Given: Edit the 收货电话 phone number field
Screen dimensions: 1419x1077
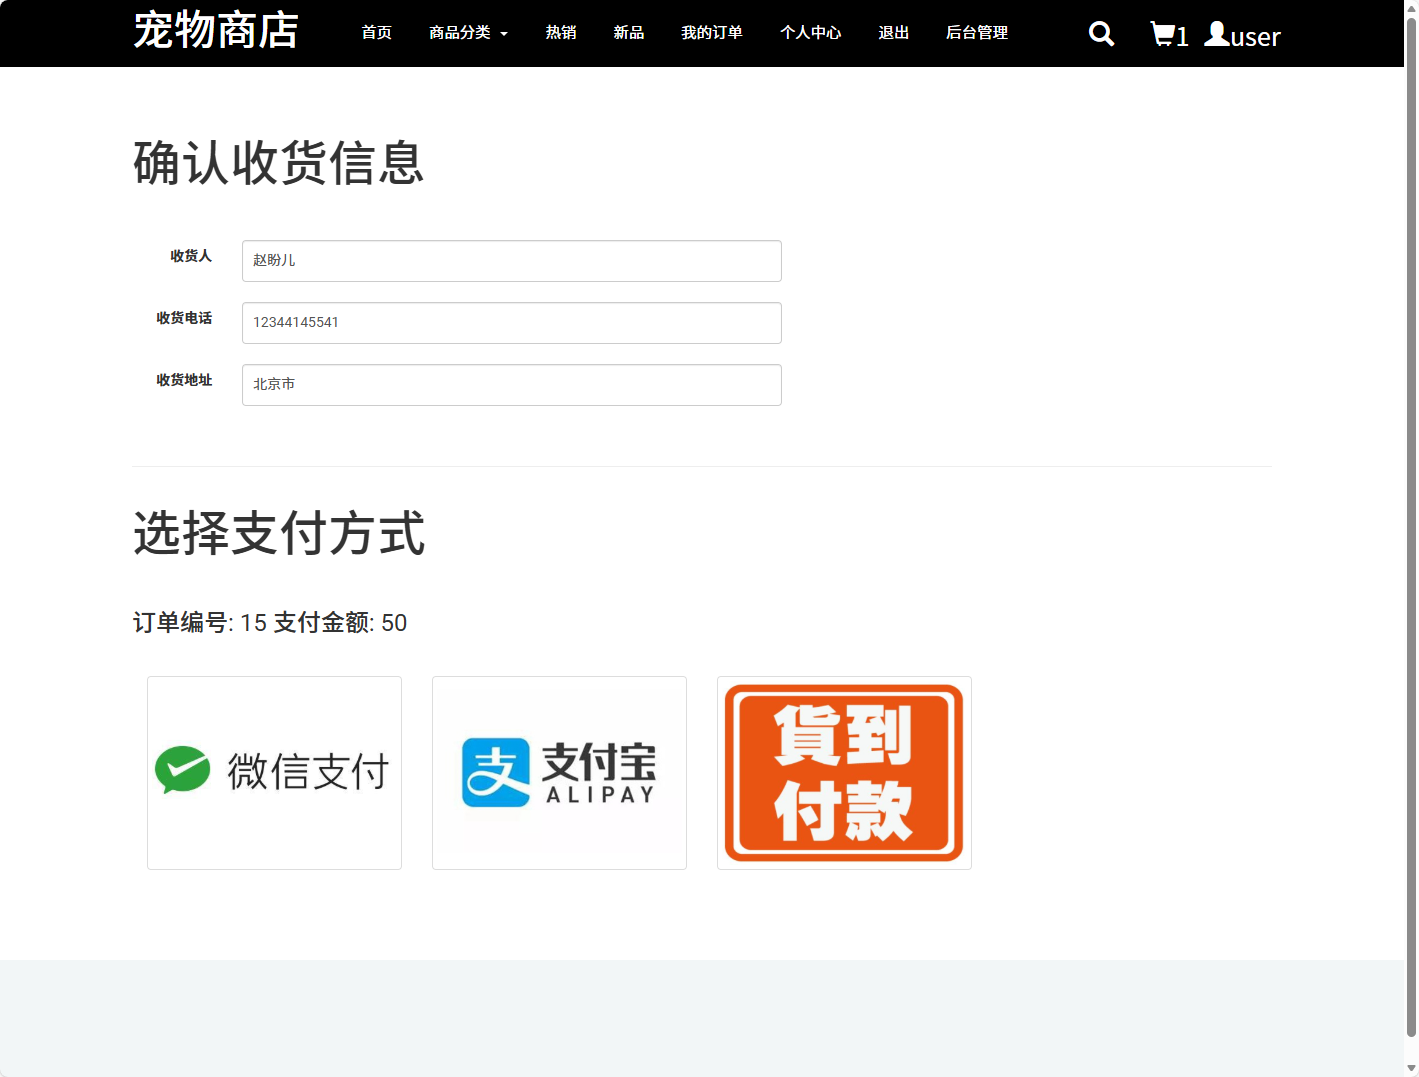Looking at the screenshot, I should (x=511, y=323).
